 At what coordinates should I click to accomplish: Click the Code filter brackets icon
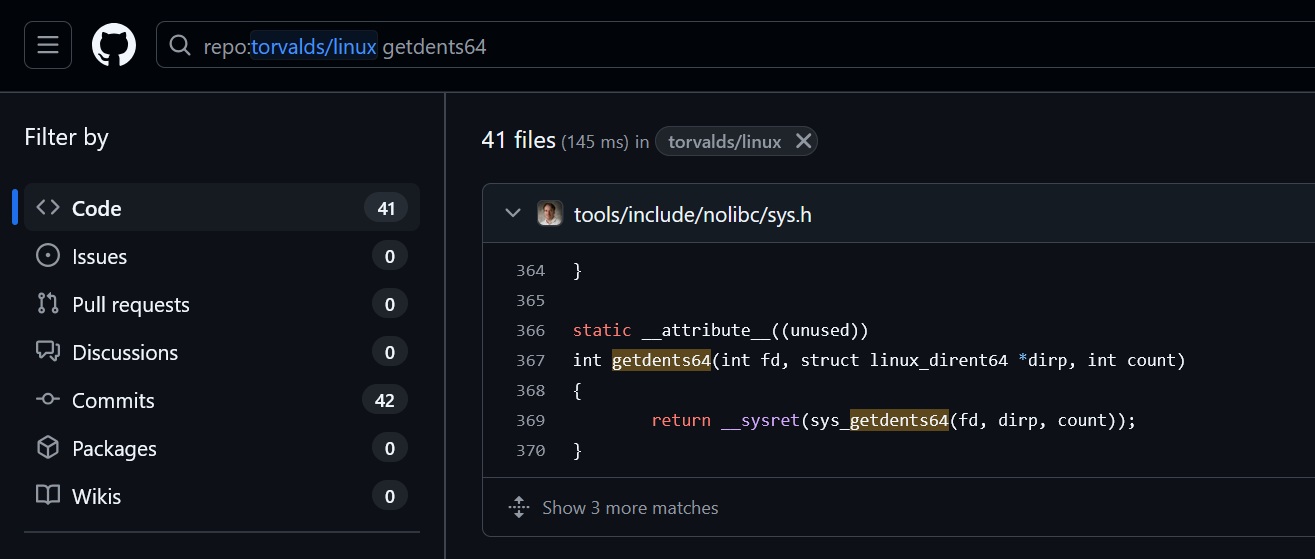coord(48,208)
